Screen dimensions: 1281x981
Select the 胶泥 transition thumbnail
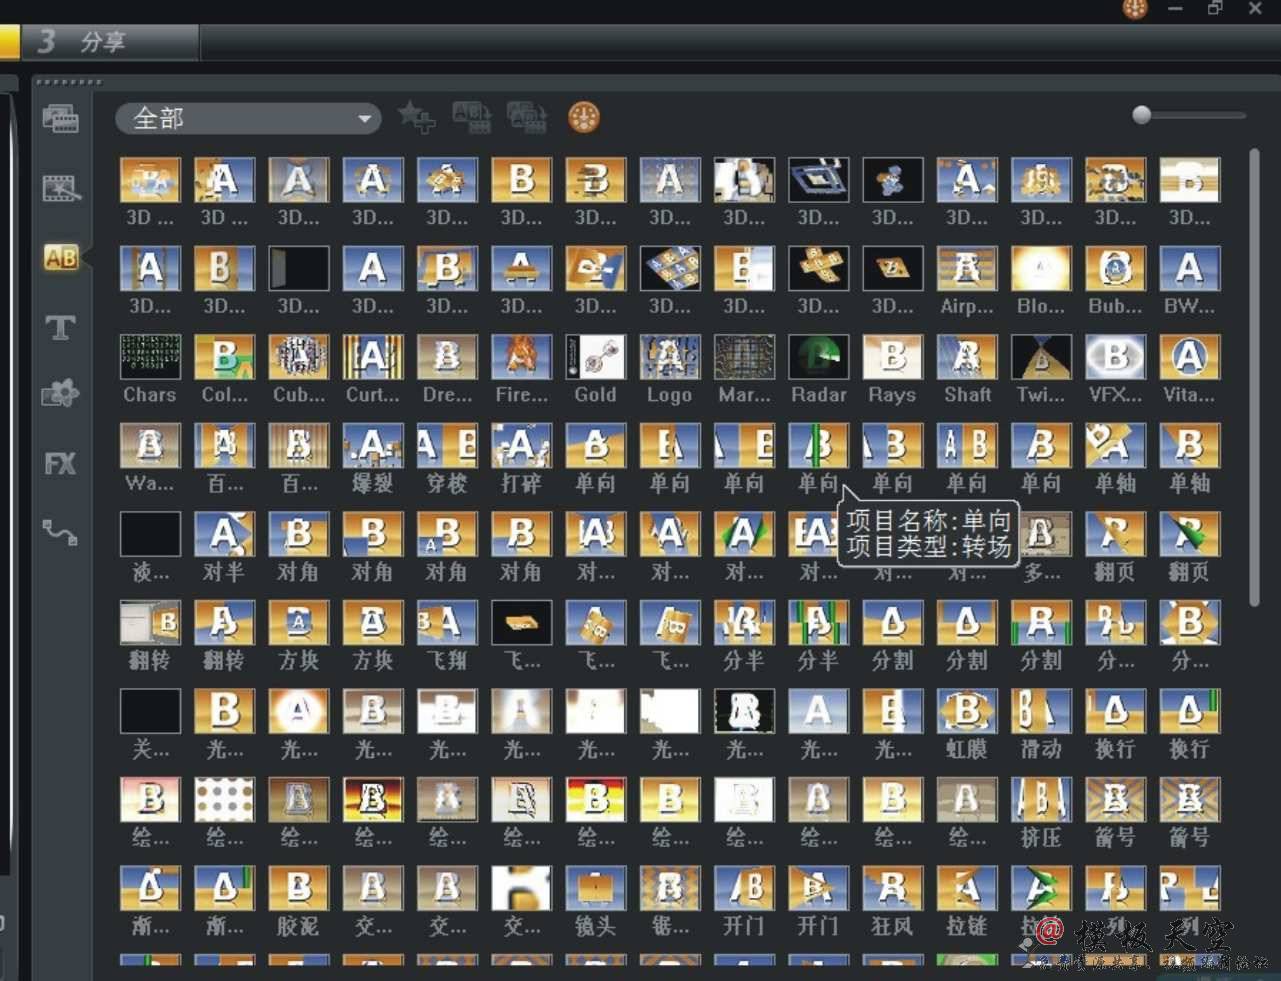[x=298, y=888]
